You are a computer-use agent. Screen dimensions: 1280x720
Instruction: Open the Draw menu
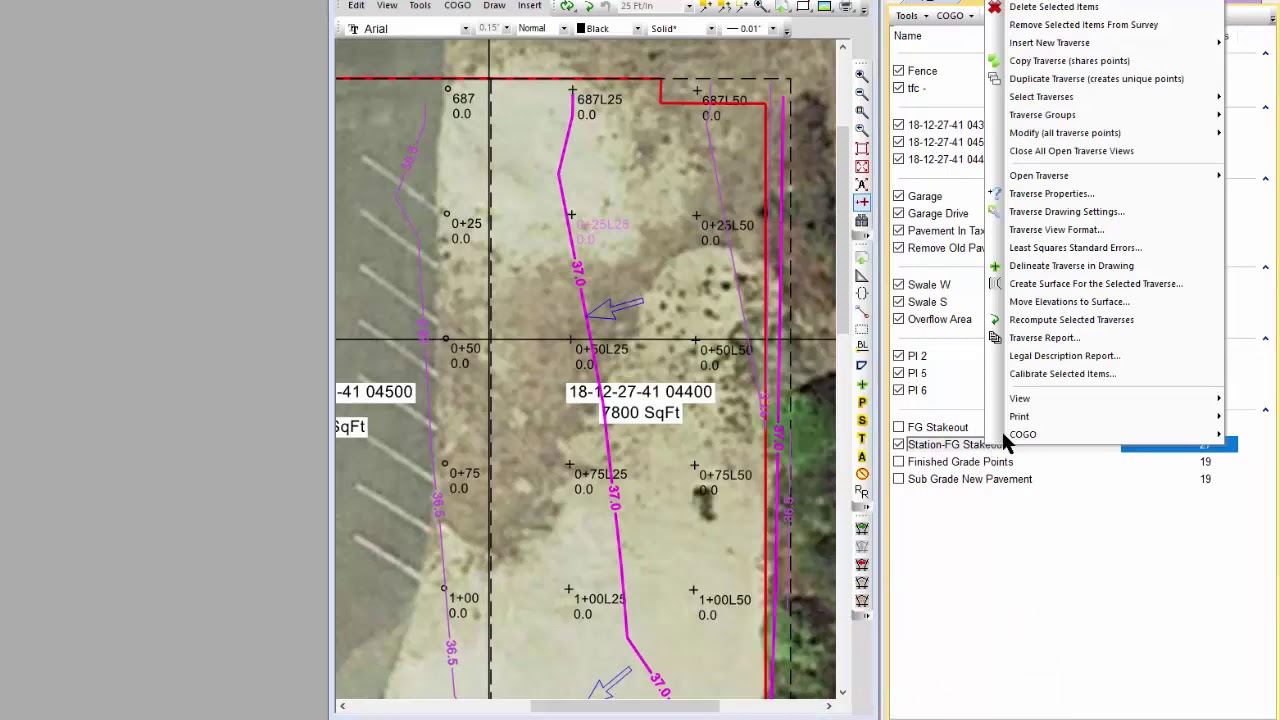pos(494,6)
